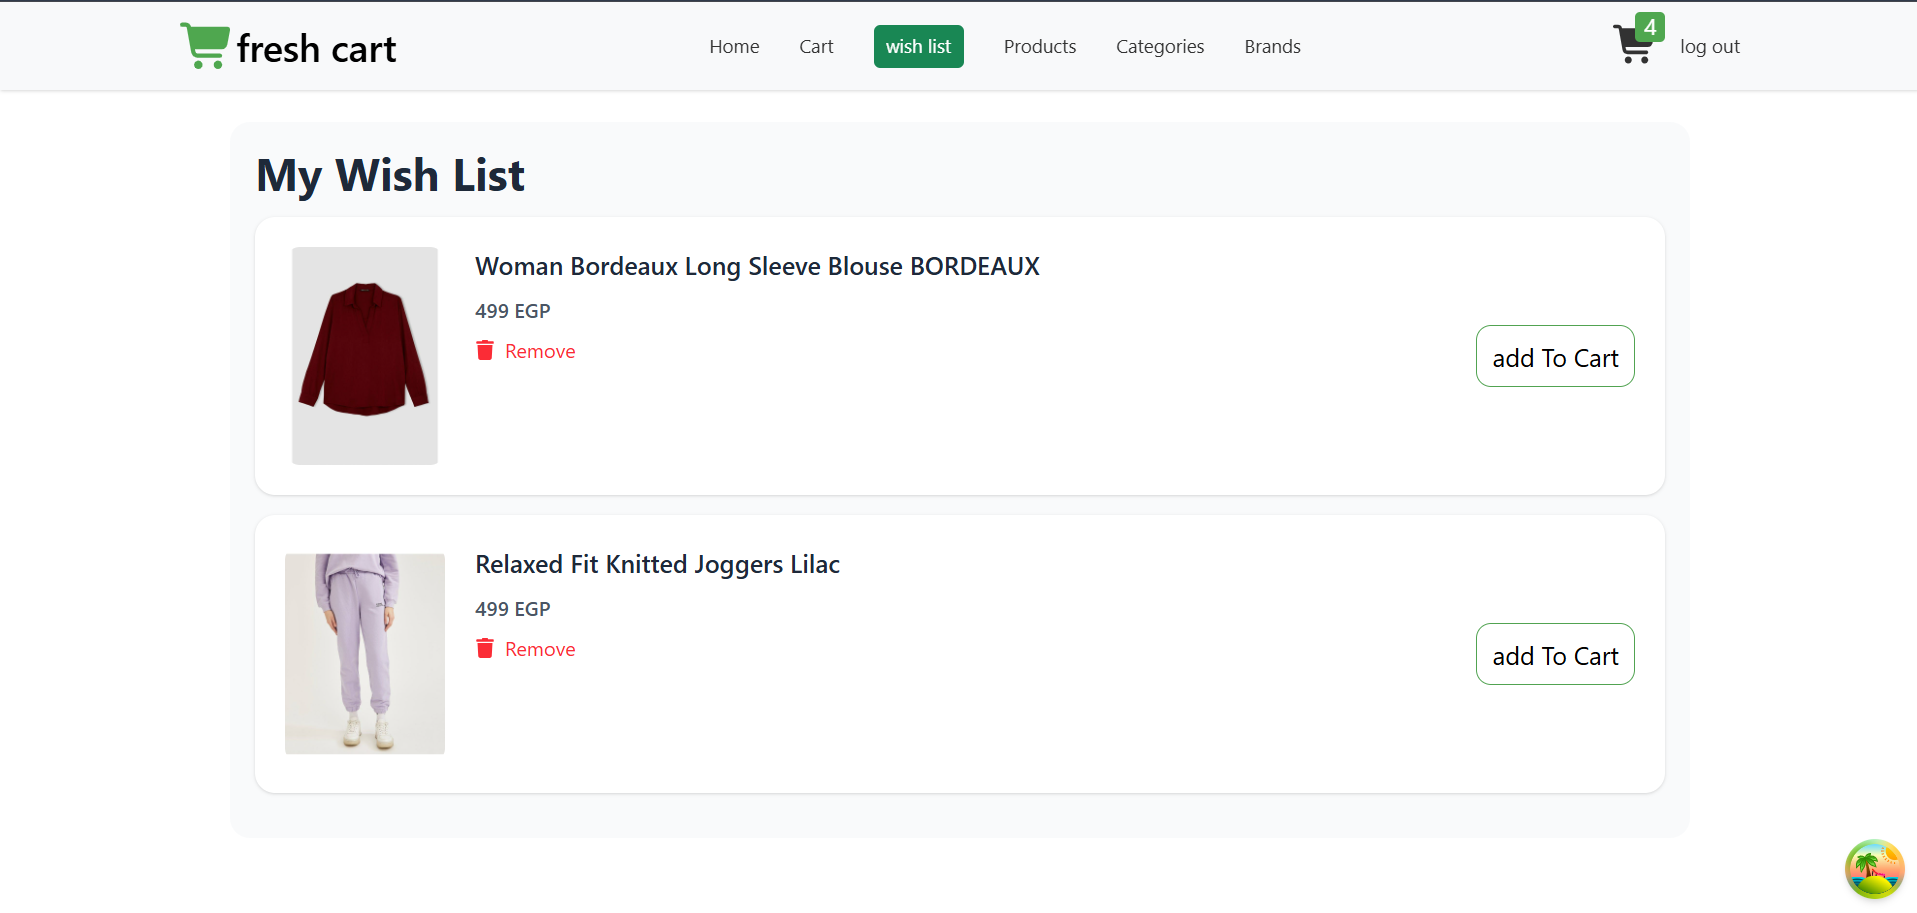Remove Bordeaux Long Sleeve Blouse from wishlist
Viewport: 1917px width, 913px height.
(539, 351)
